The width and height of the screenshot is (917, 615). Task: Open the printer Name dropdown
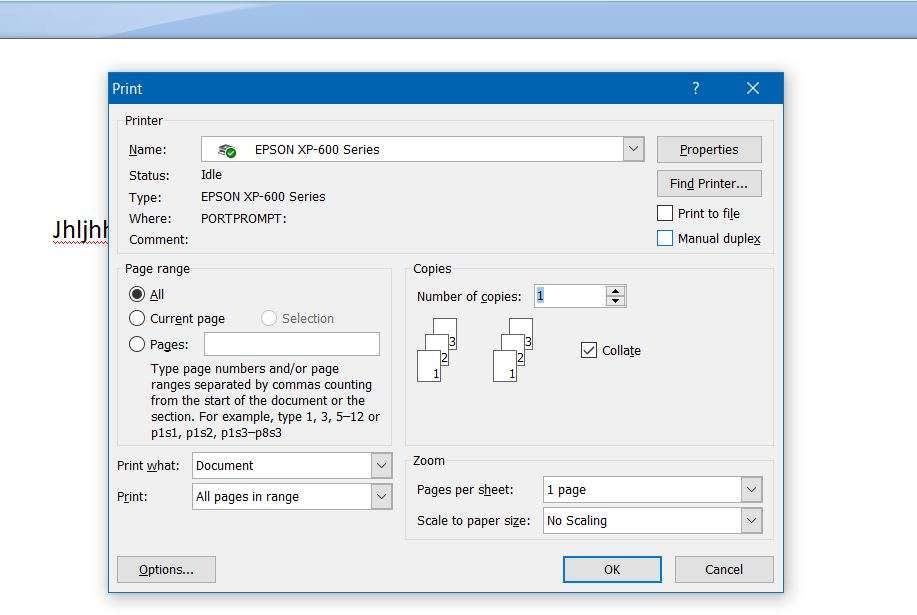click(633, 149)
